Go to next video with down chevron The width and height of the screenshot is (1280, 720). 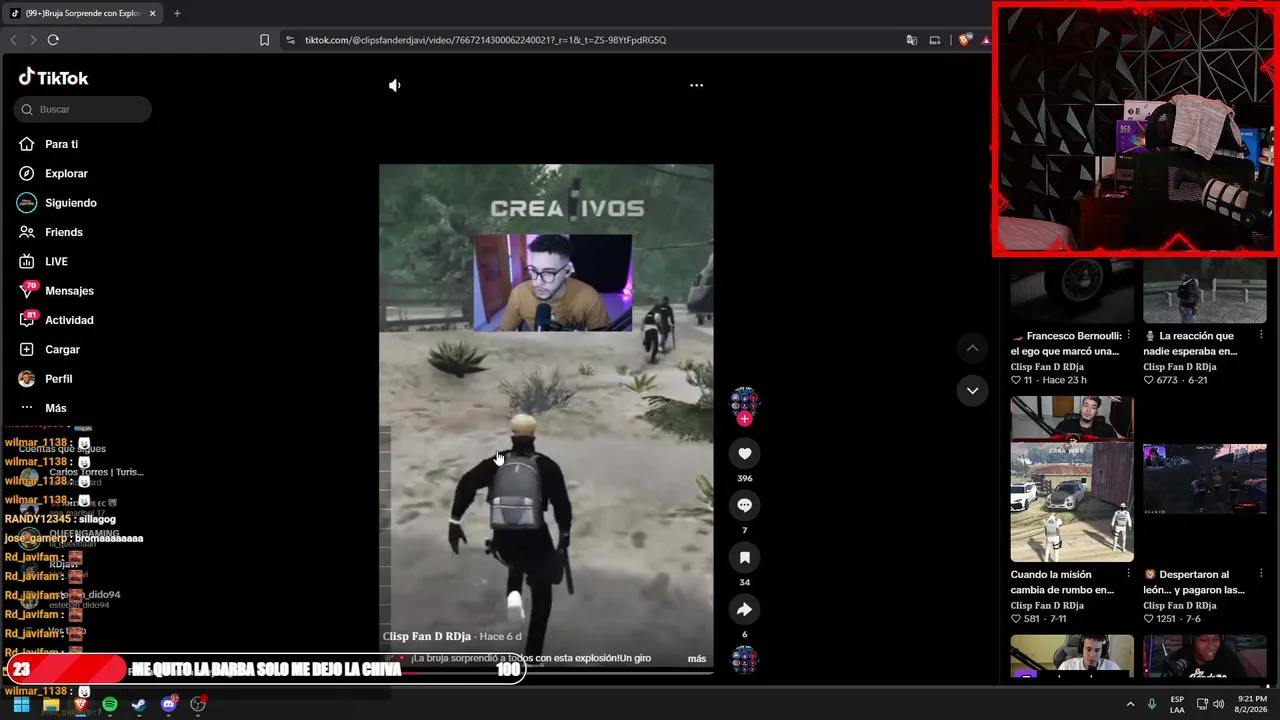click(972, 390)
